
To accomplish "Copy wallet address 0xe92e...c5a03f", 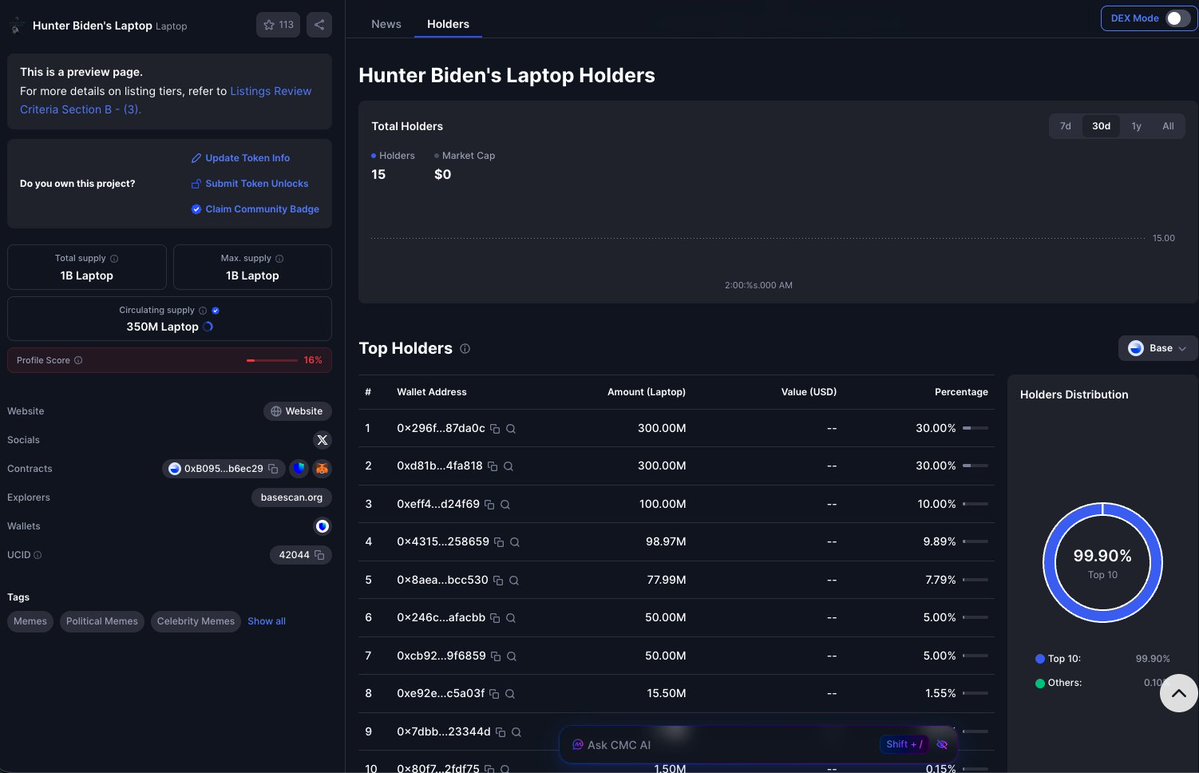I will tap(494, 693).
